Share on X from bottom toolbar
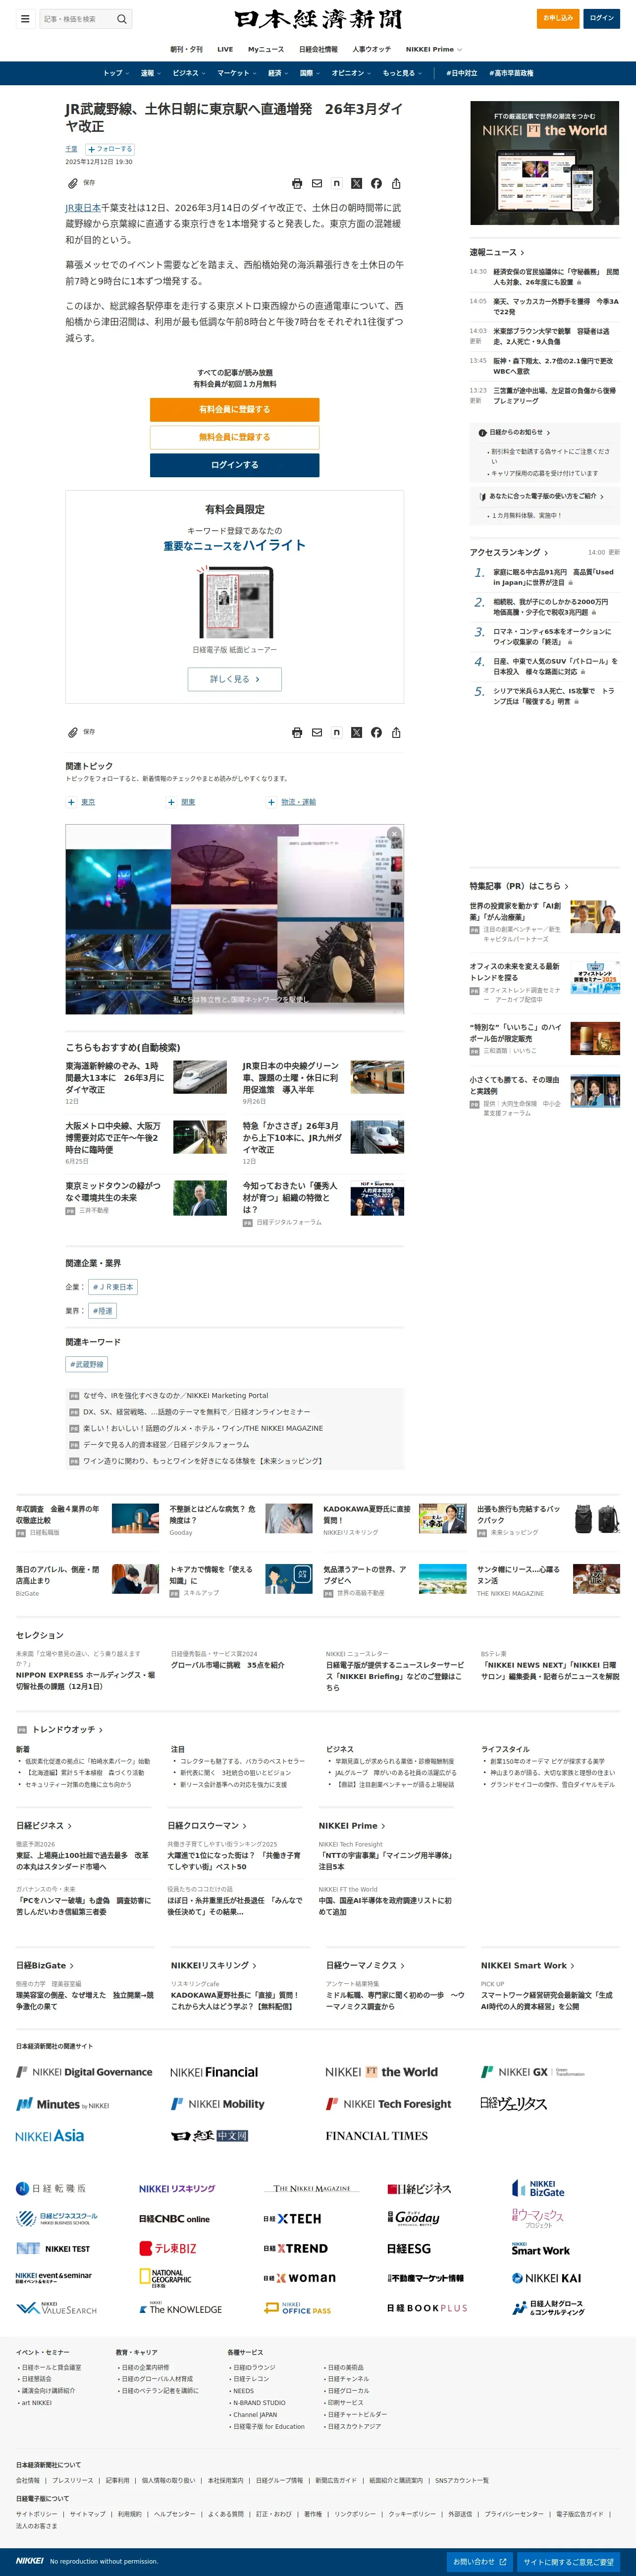The image size is (636, 2576). (x=356, y=732)
